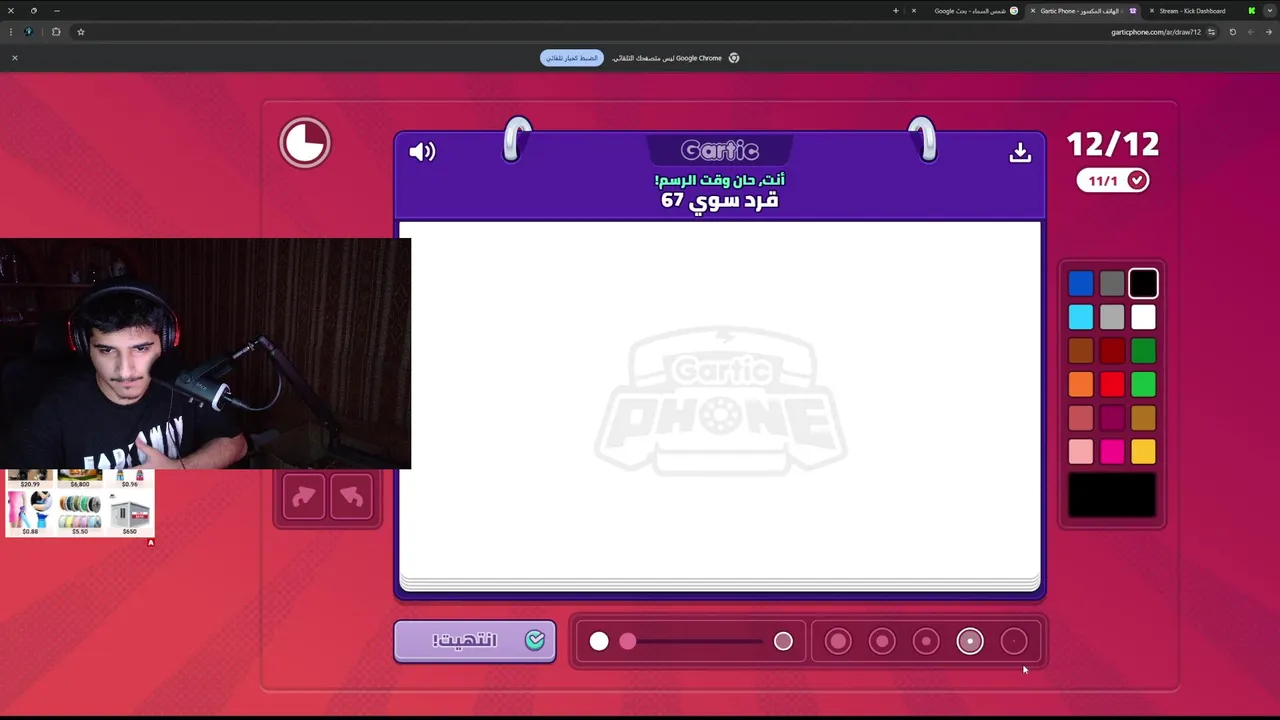Mute the Gartic Phone sound
This screenshot has height=720, width=1280.
tap(422, 152)
